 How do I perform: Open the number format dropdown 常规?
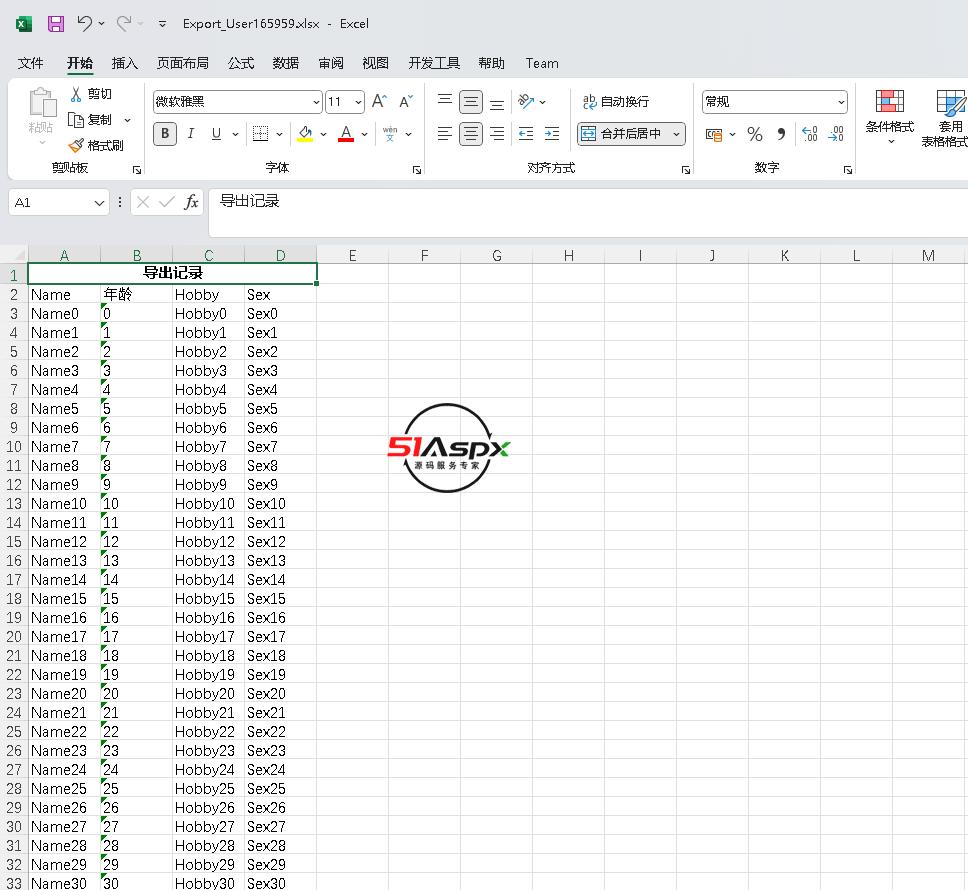(774, 102)
